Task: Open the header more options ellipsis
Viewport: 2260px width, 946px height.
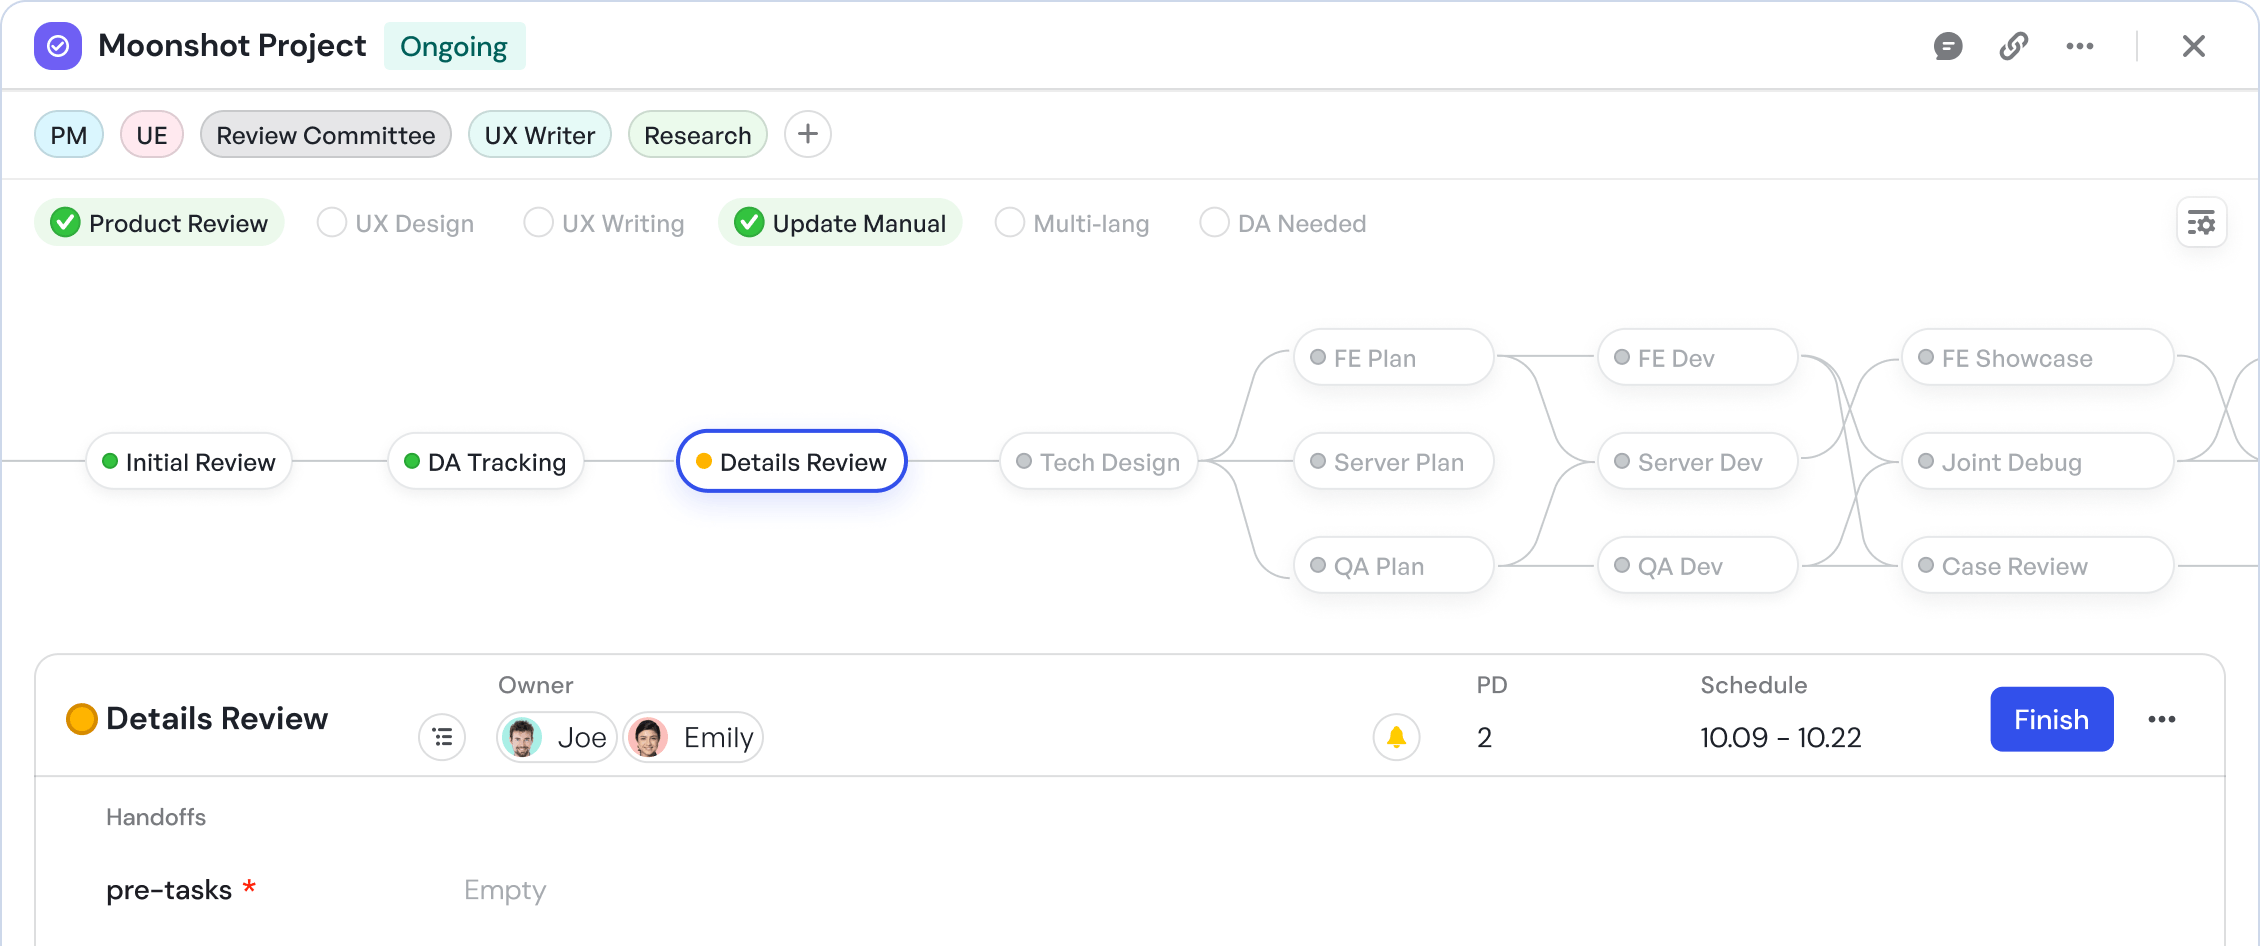Action: pyautogui.click(x=2080, y=46)
